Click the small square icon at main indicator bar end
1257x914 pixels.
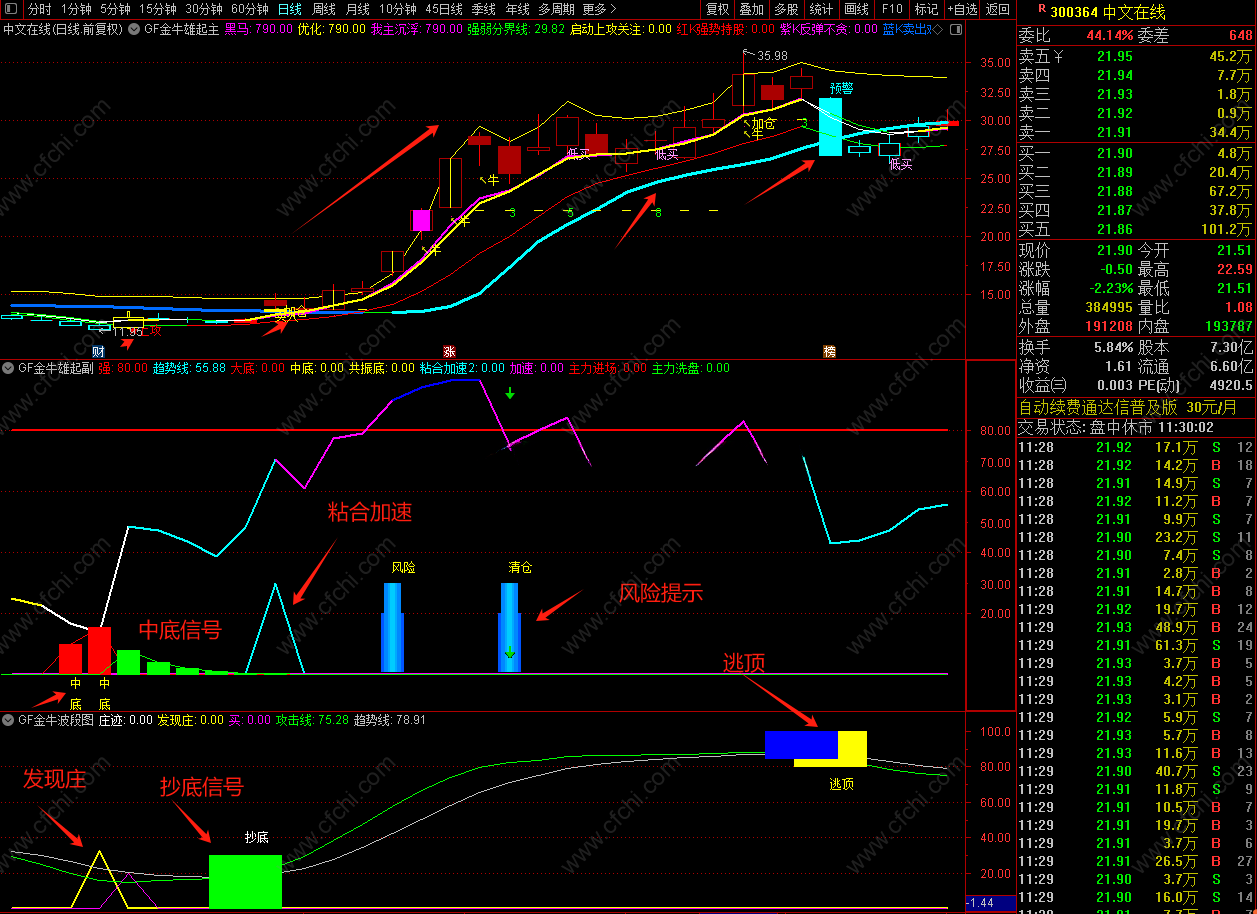point(956,29)
